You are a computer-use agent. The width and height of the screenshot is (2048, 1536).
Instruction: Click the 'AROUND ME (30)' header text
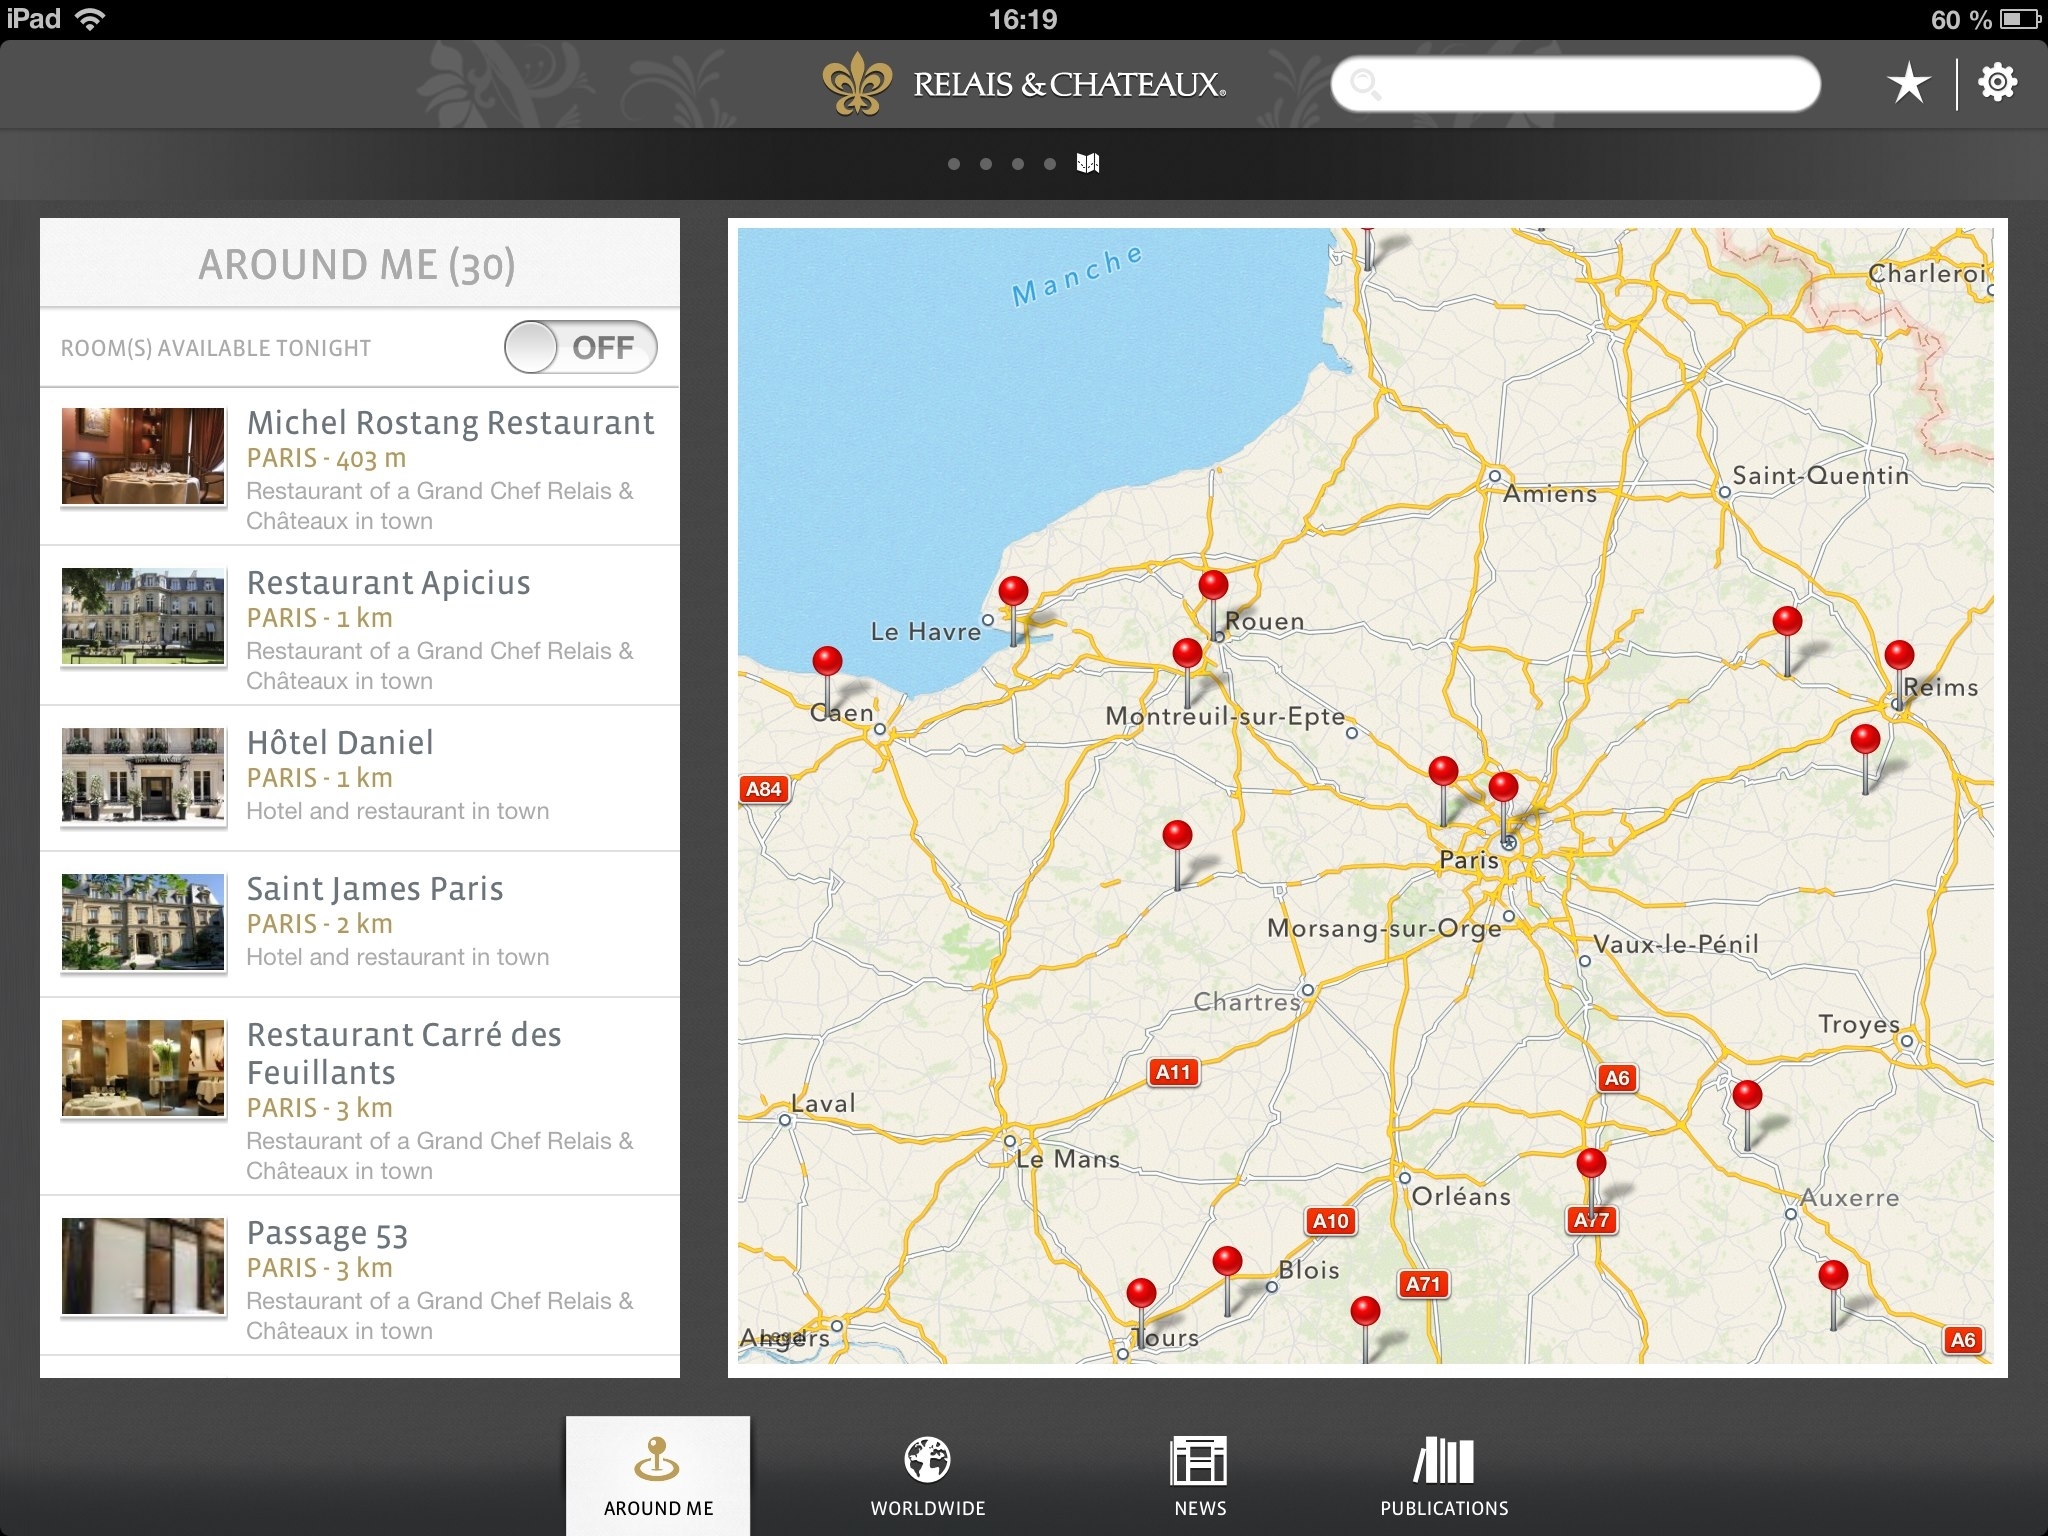[357, 265]
